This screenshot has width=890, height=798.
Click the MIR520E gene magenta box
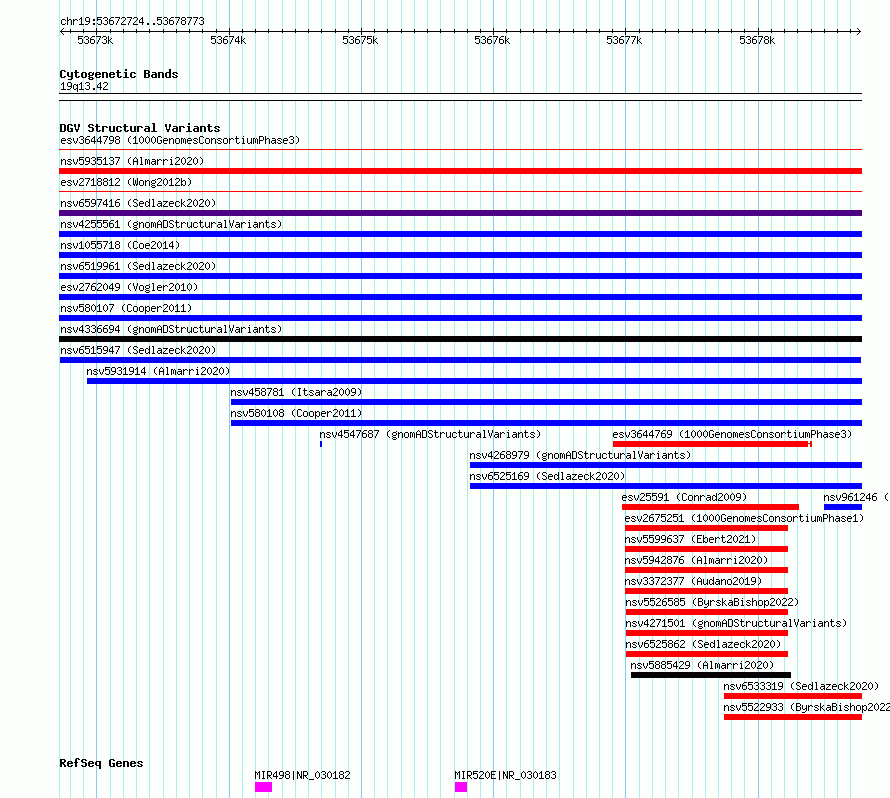(461, 787)
